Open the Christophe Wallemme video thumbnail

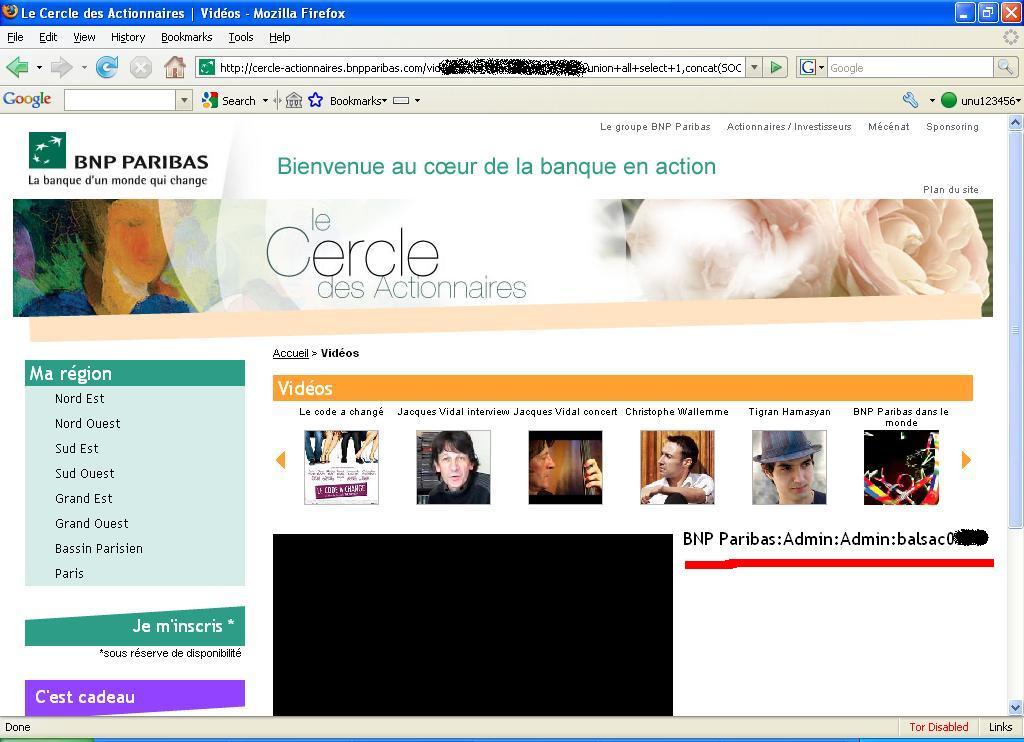click(677, 467)
